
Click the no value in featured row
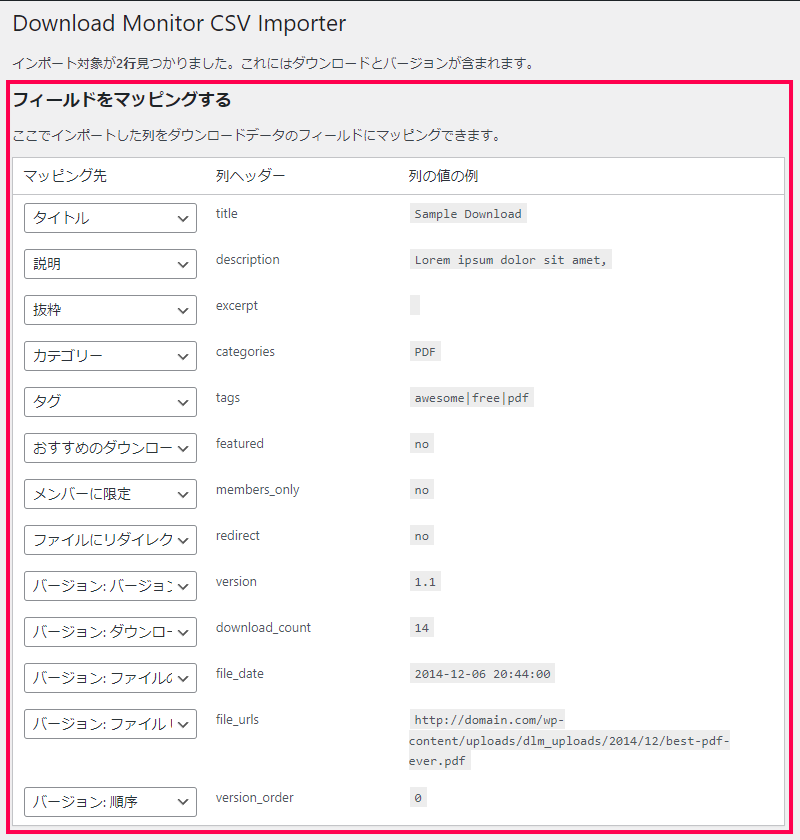[422, 444]
